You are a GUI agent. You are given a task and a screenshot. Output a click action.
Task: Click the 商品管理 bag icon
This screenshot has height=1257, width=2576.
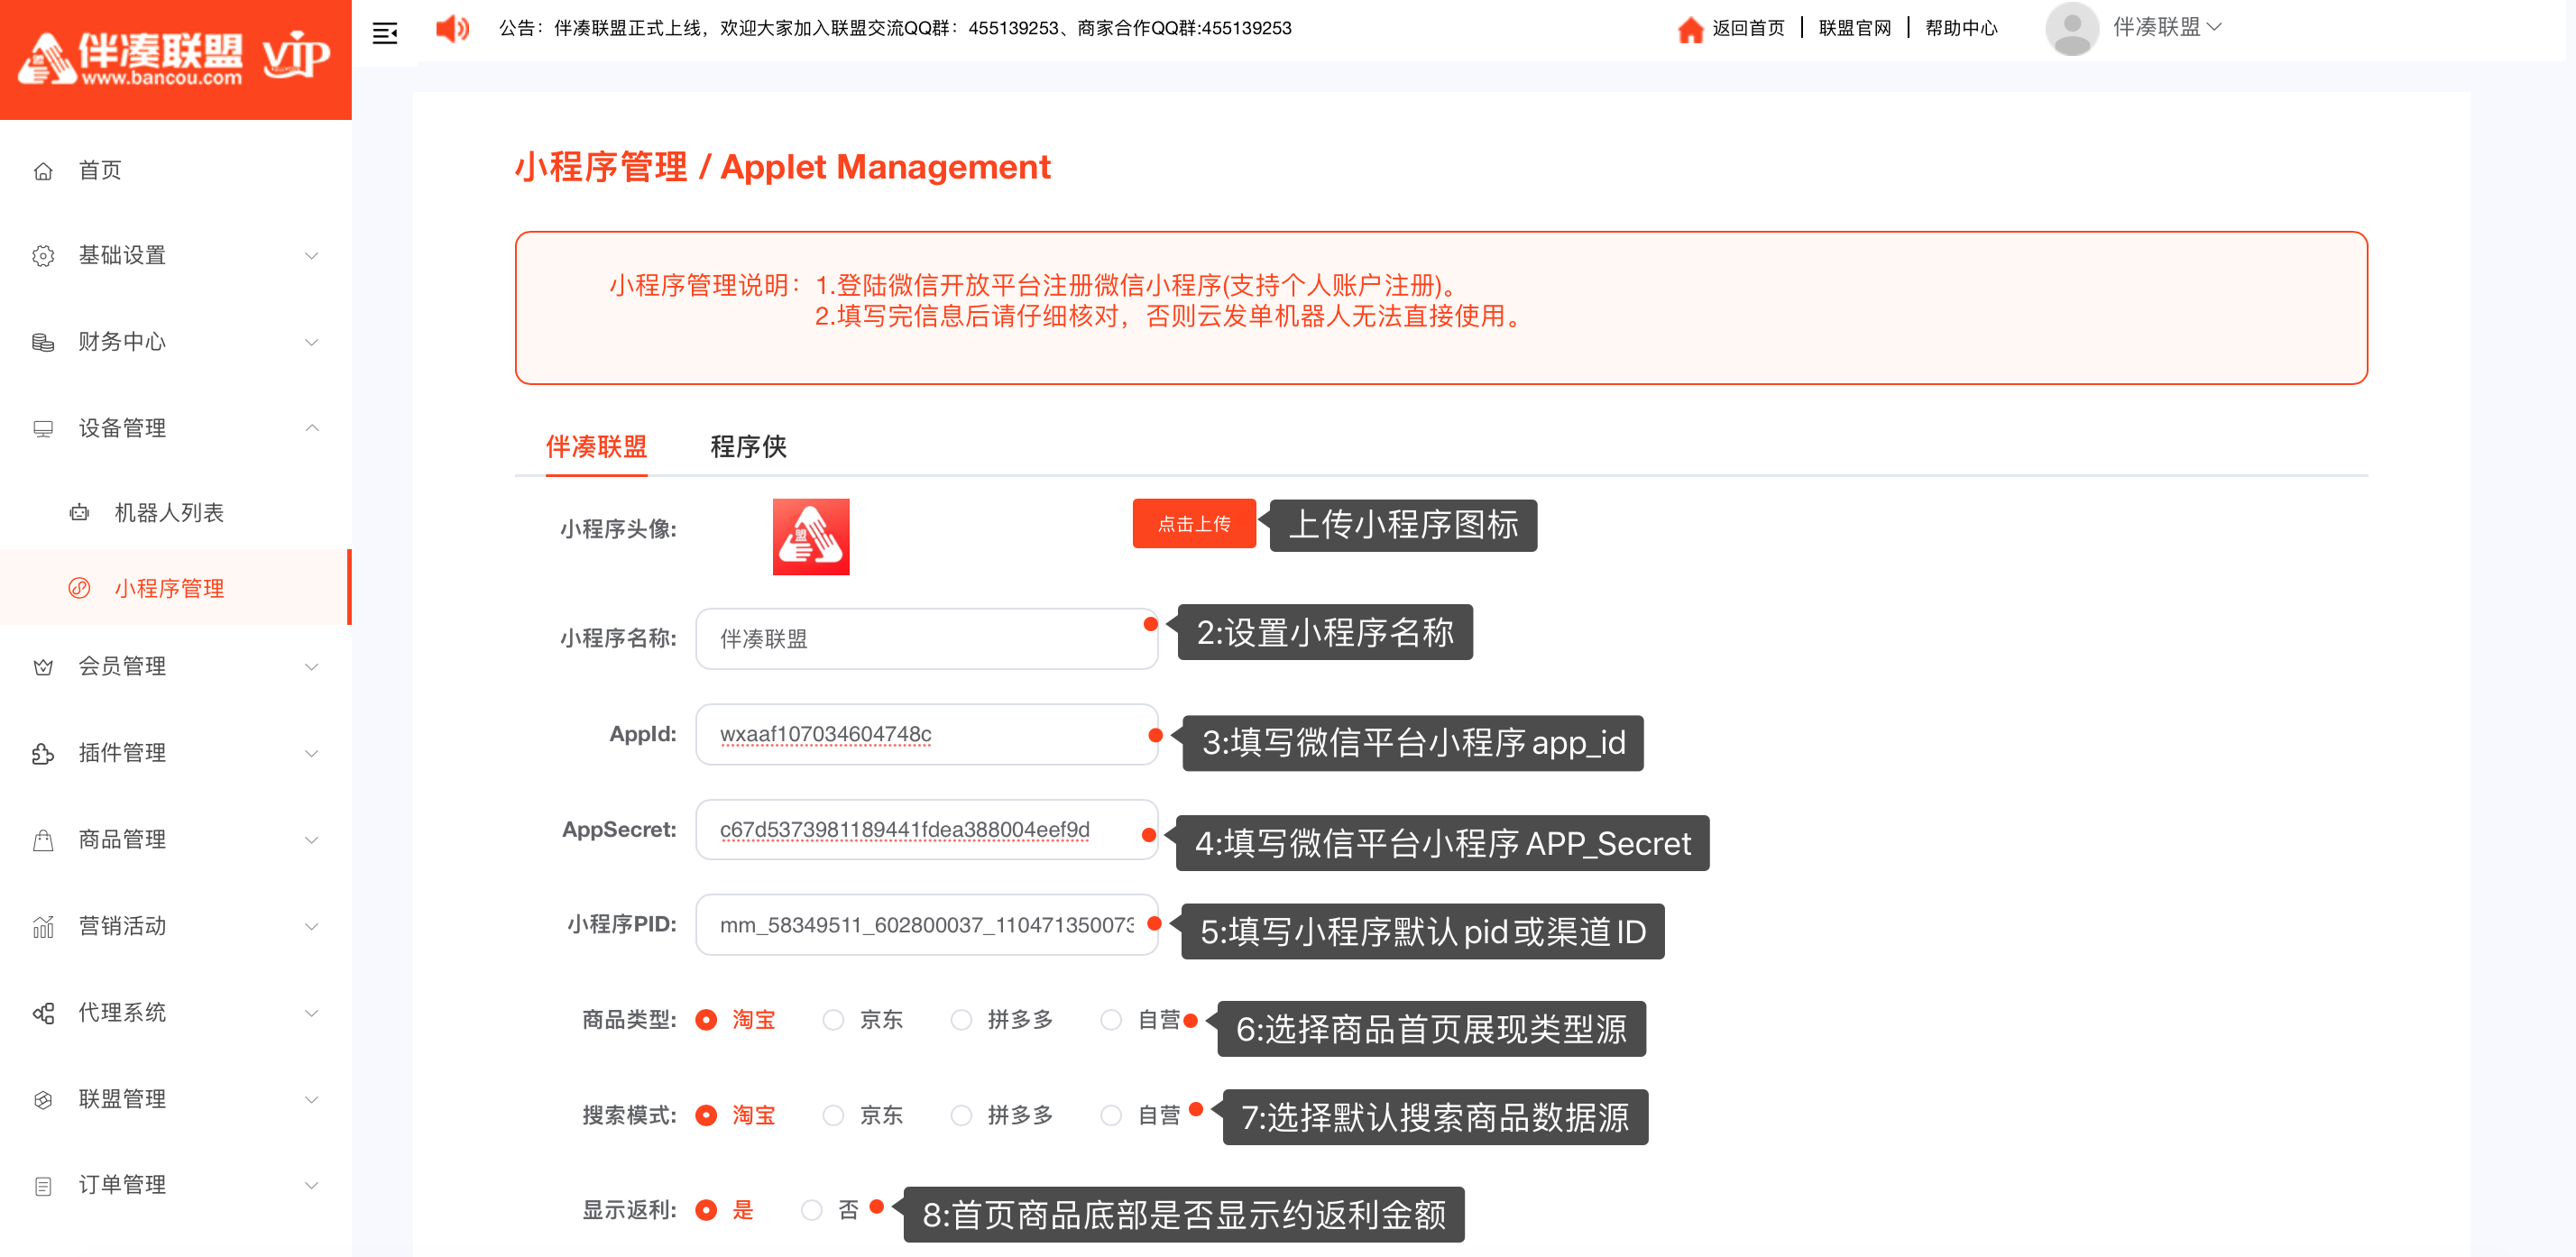[43, 840]
